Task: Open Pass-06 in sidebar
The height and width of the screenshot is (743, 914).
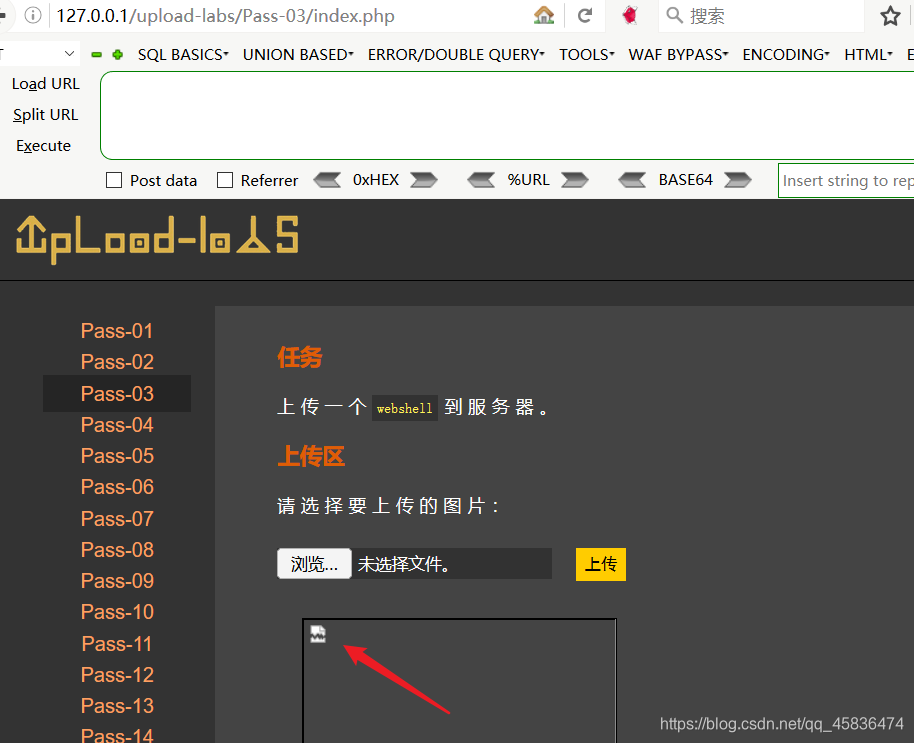Action: tap(117, 487)
